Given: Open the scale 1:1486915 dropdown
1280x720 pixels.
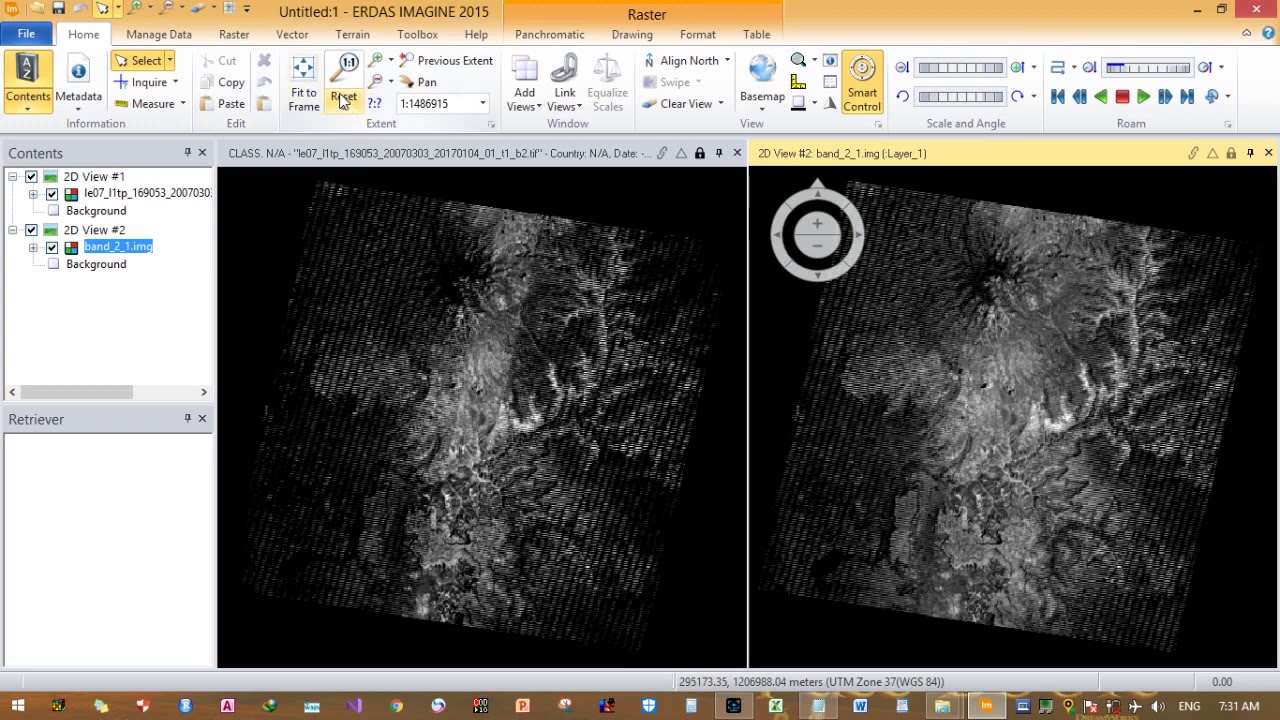Looking at the screenshot, I should click(482, 104).
